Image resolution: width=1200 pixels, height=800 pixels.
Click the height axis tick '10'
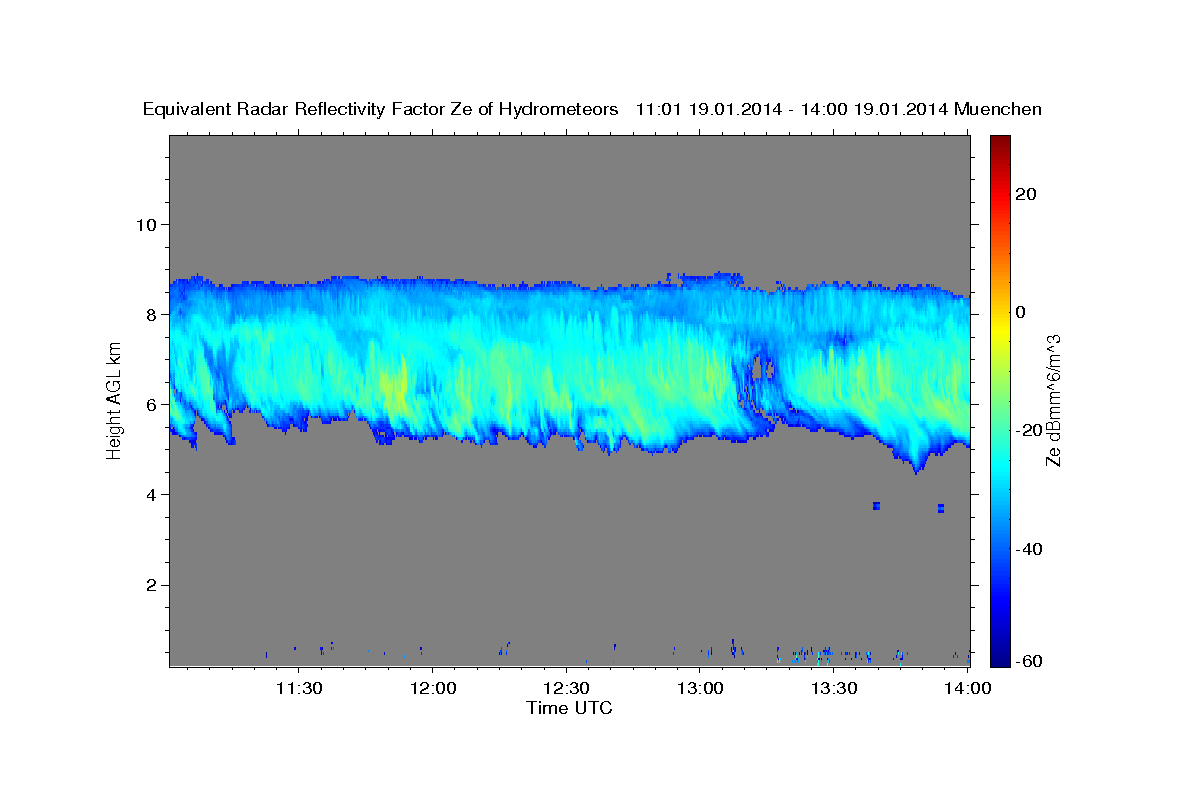[x=146, y=224]
